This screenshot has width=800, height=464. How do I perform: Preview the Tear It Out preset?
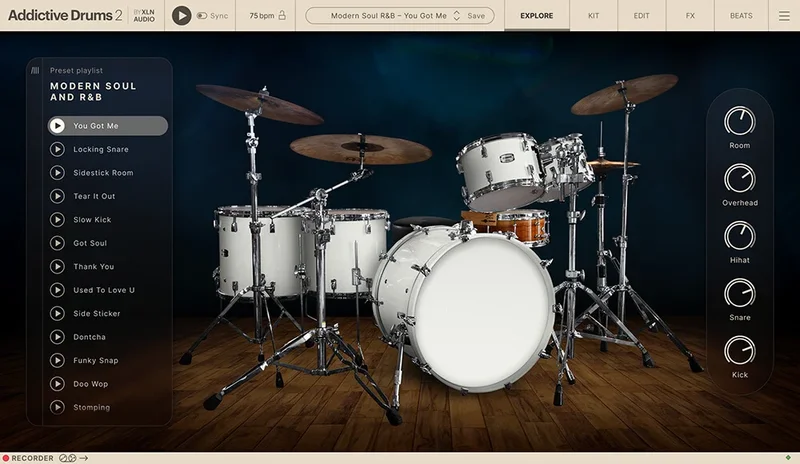point(57,196)
